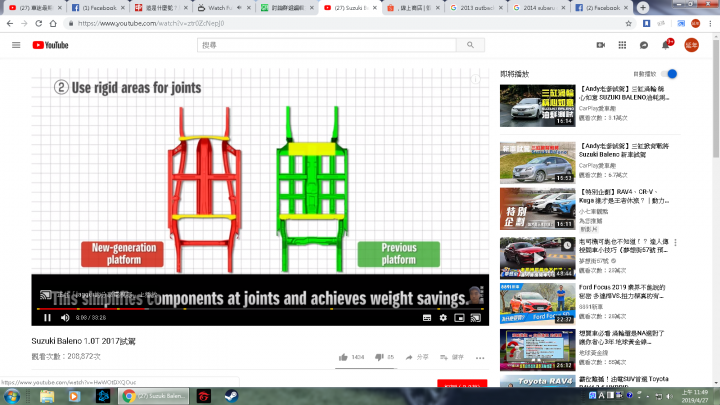
Task: Click the cast button in player controls
Action: (476, 317)
